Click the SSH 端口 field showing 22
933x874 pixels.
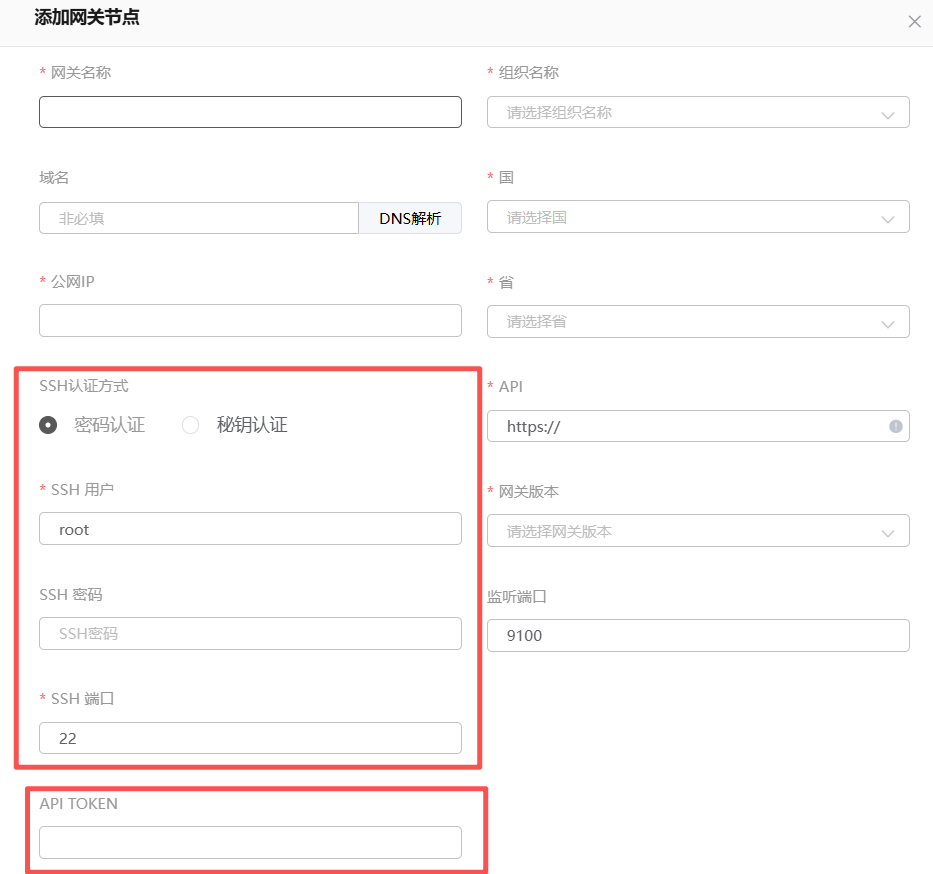[x=250, y=738]
